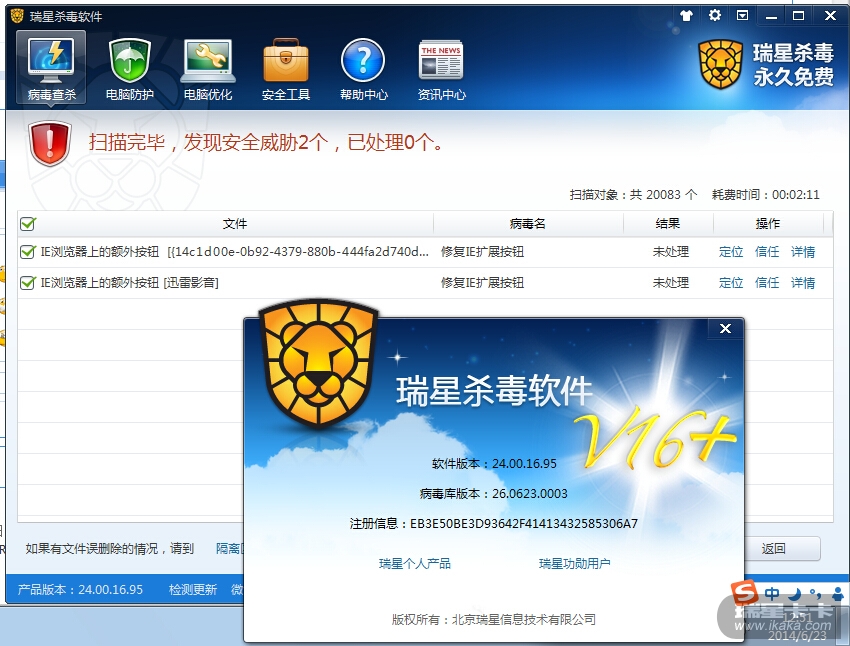Click the 病毒名 column header

point(528,223)
